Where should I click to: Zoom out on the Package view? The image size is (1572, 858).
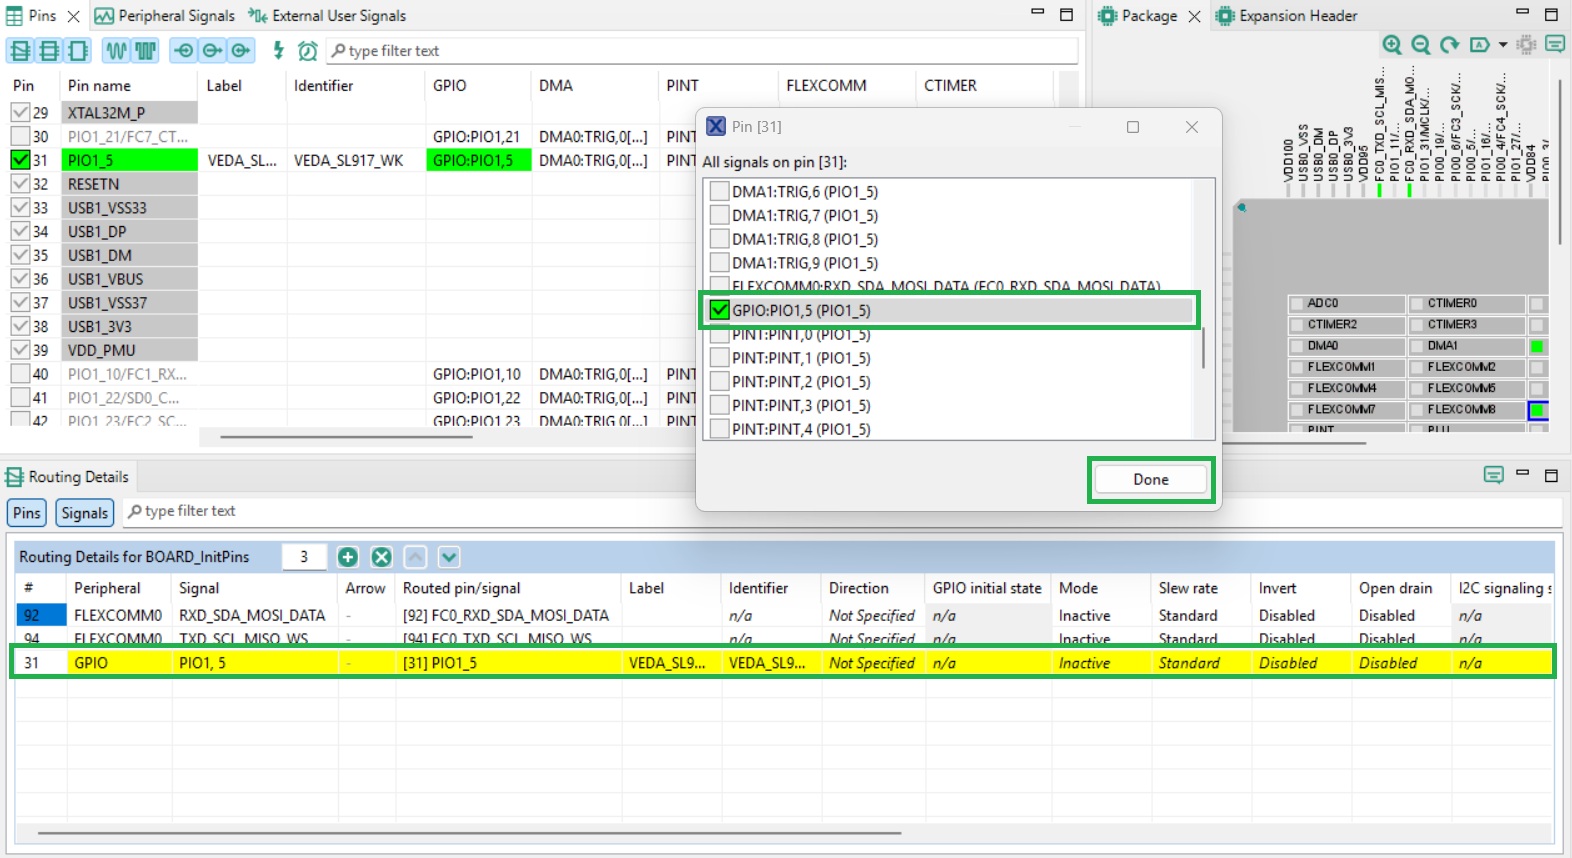[1421, 44]
